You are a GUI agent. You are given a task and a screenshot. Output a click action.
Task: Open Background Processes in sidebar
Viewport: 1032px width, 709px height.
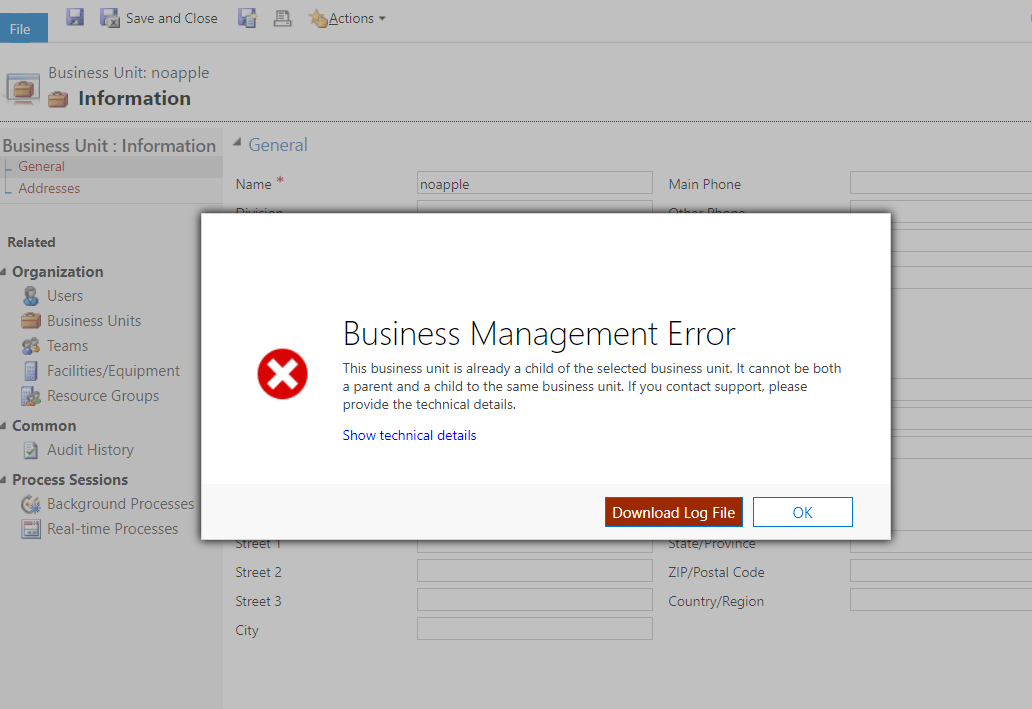point(119,504)
